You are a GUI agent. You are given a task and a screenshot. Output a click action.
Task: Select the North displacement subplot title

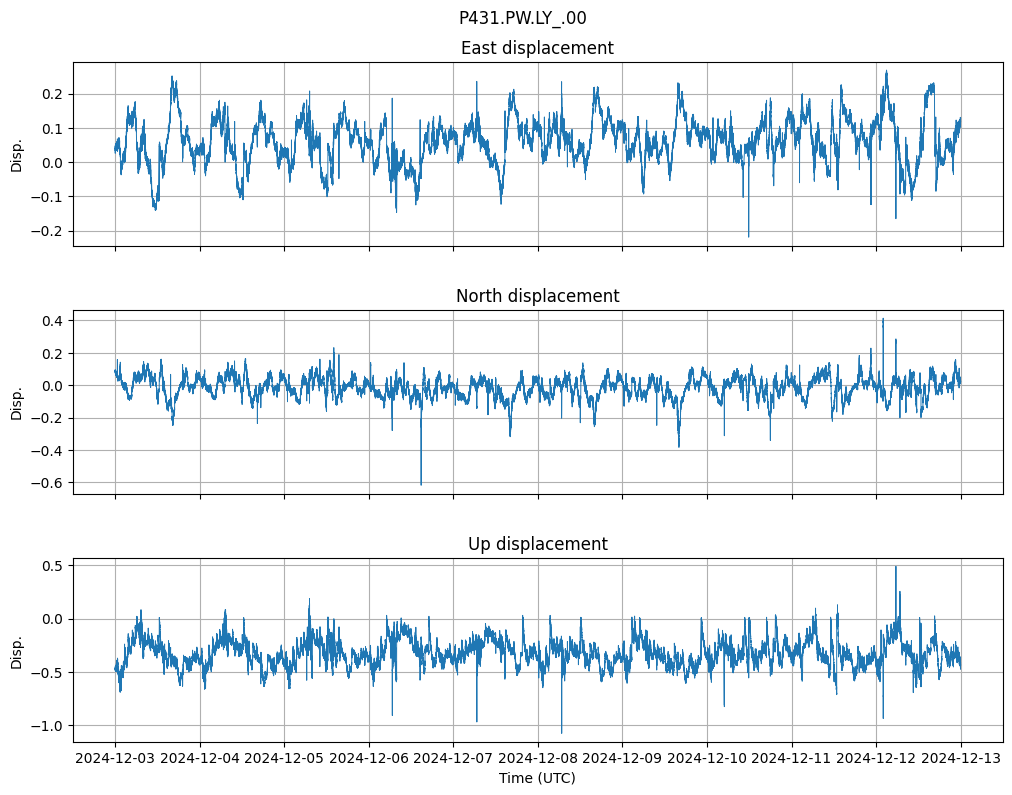tap(537, 296)
